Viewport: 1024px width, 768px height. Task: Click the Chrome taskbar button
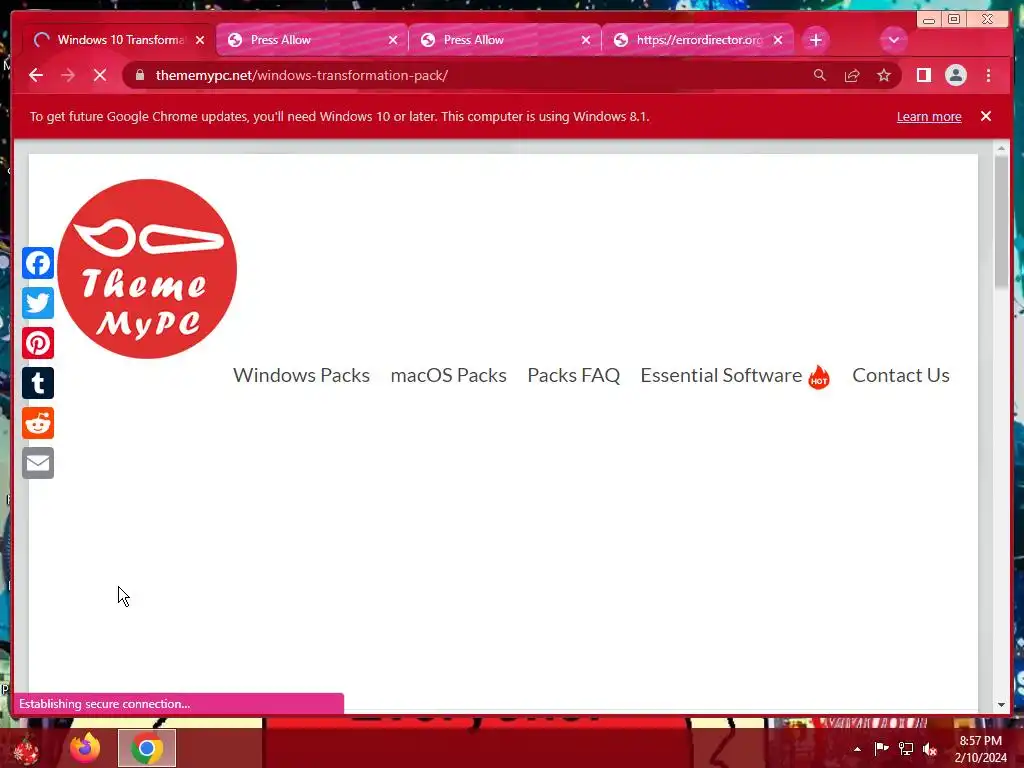point(147,748)
